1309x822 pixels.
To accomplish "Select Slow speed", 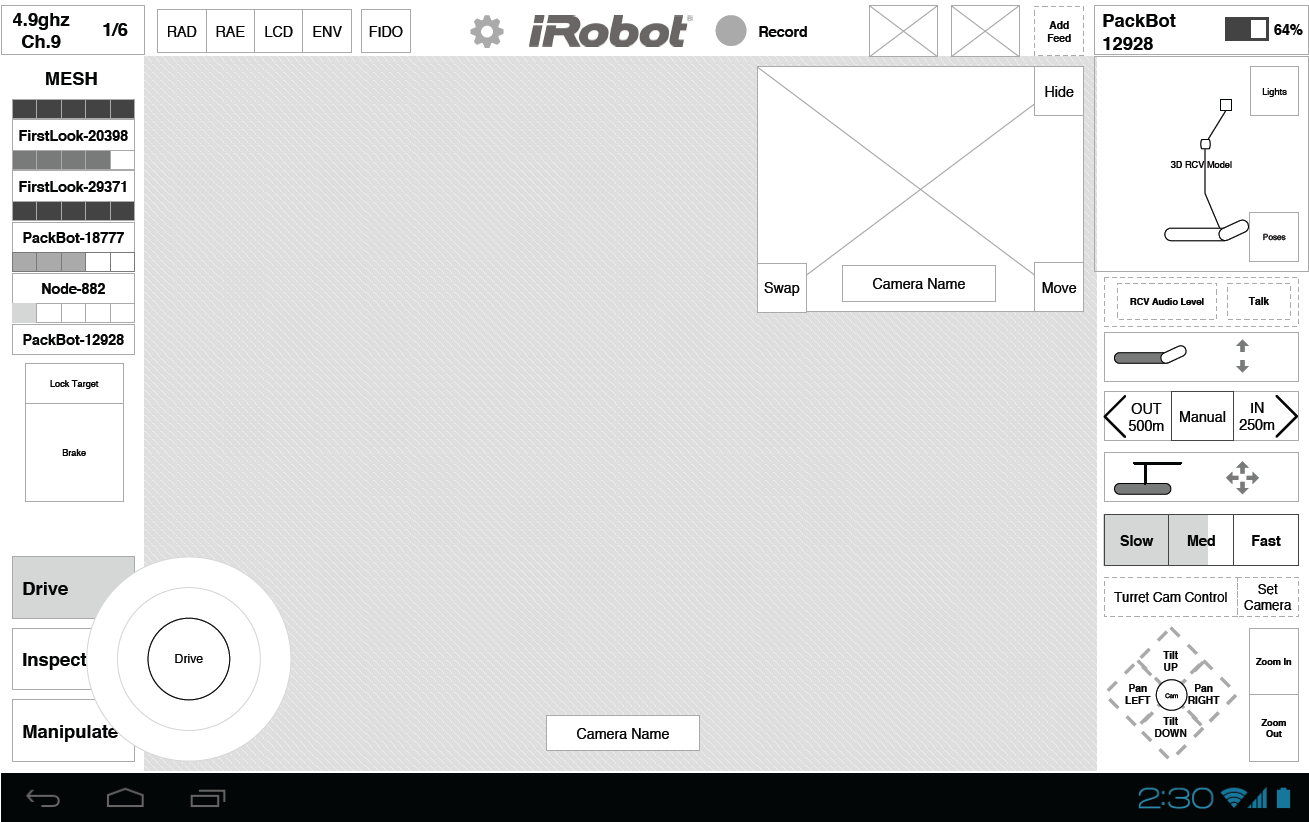I will (x=1136, y=540).
